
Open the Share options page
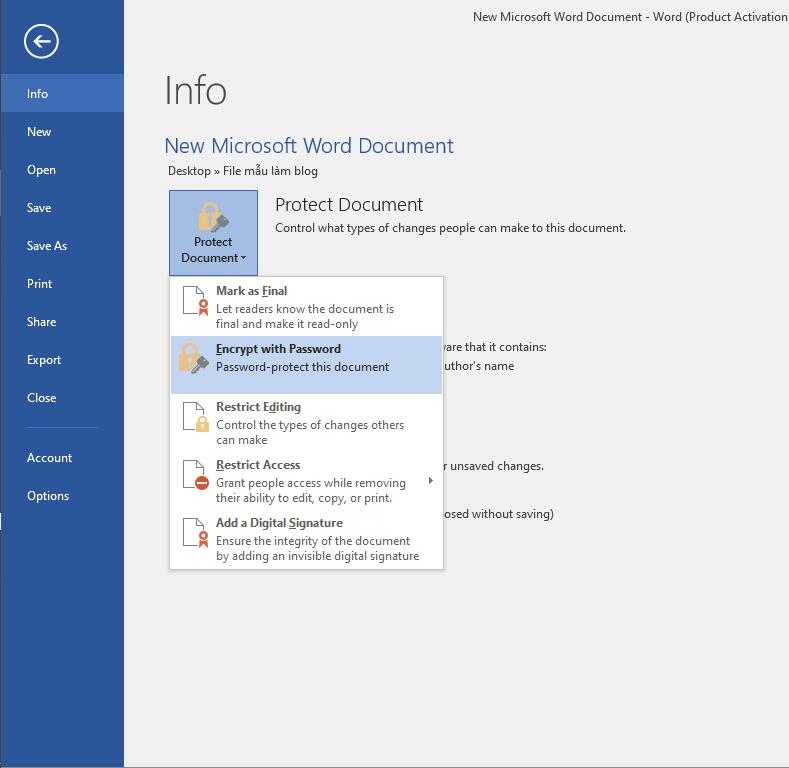coord(41,322)
